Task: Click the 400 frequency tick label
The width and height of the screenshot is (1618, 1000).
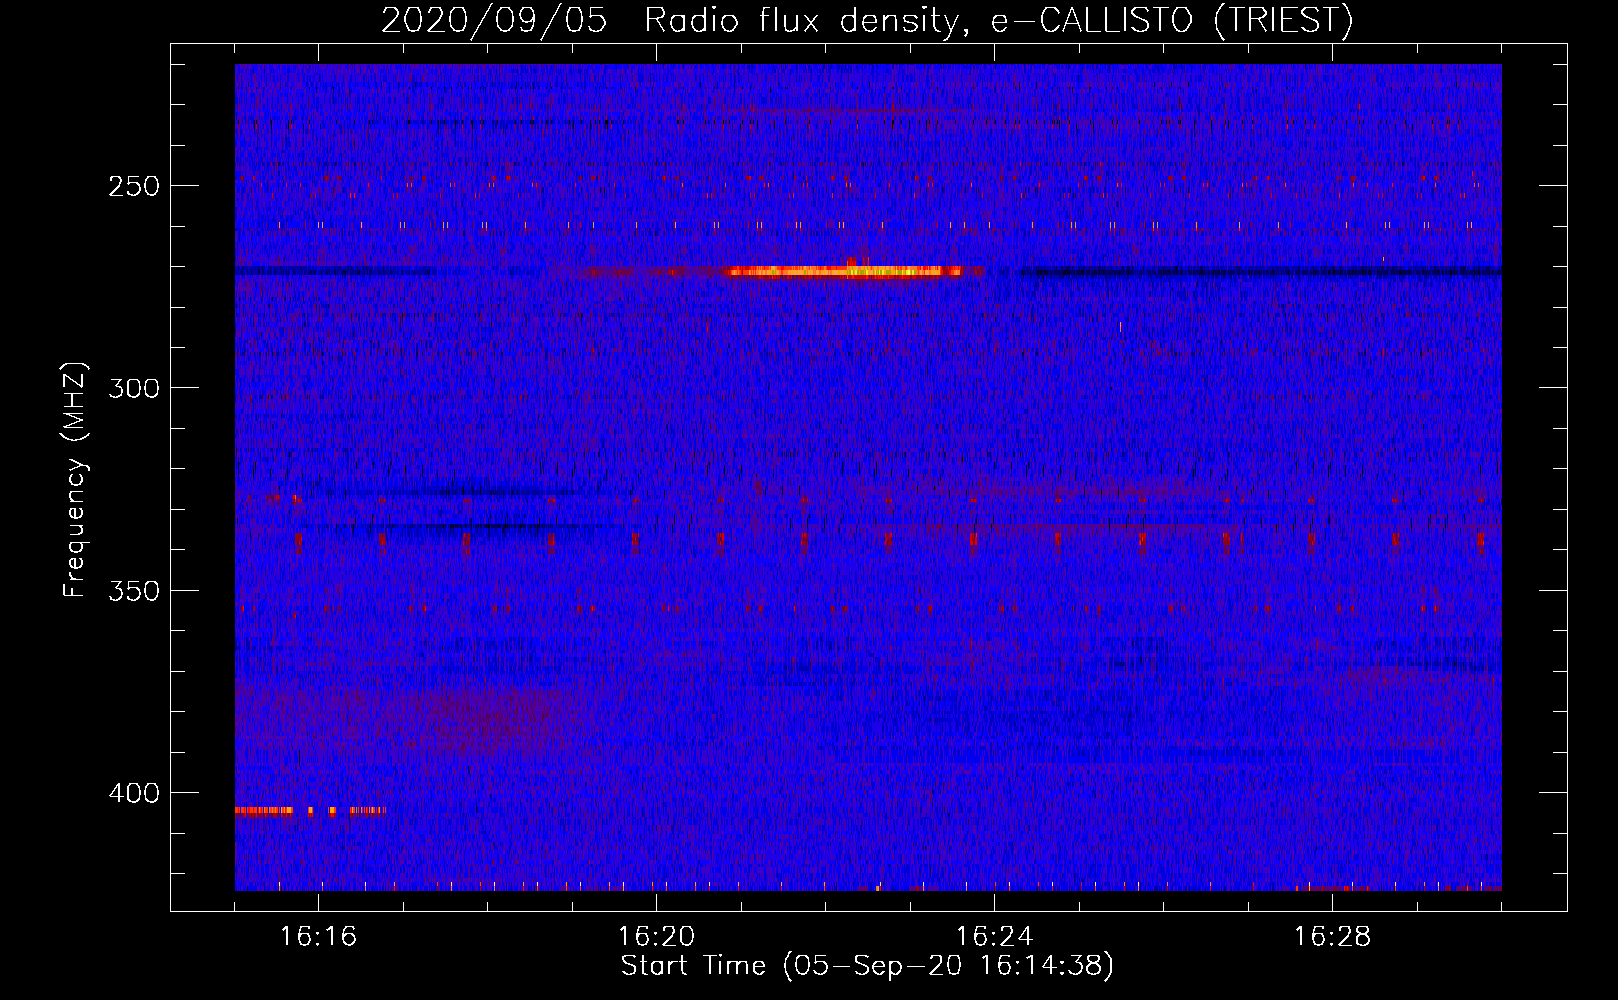Action: tap(134, 793)
